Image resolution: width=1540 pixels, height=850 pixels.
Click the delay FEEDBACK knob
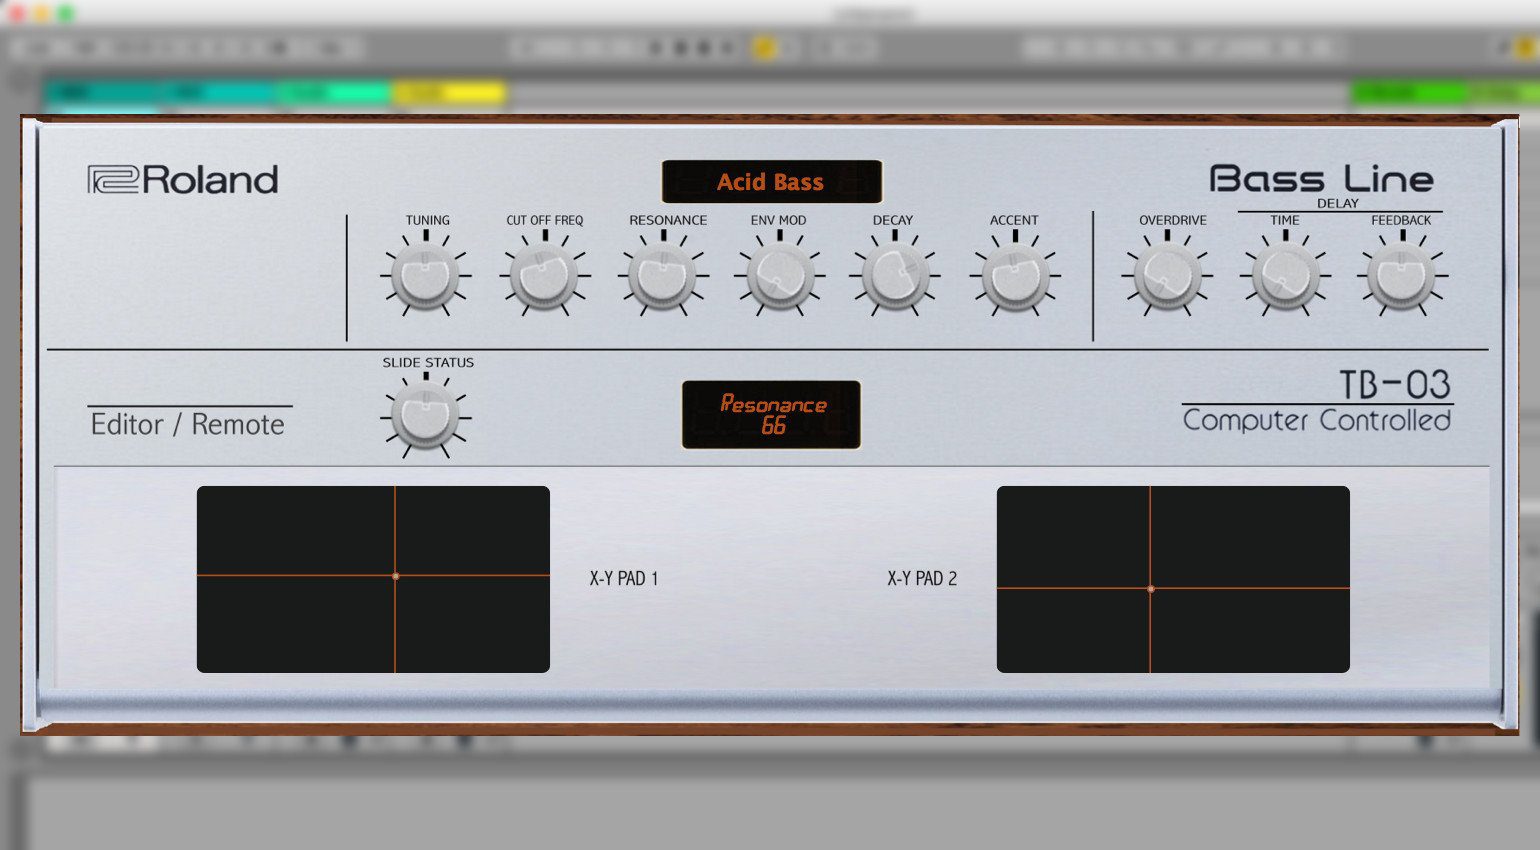tap(1402, 275)
